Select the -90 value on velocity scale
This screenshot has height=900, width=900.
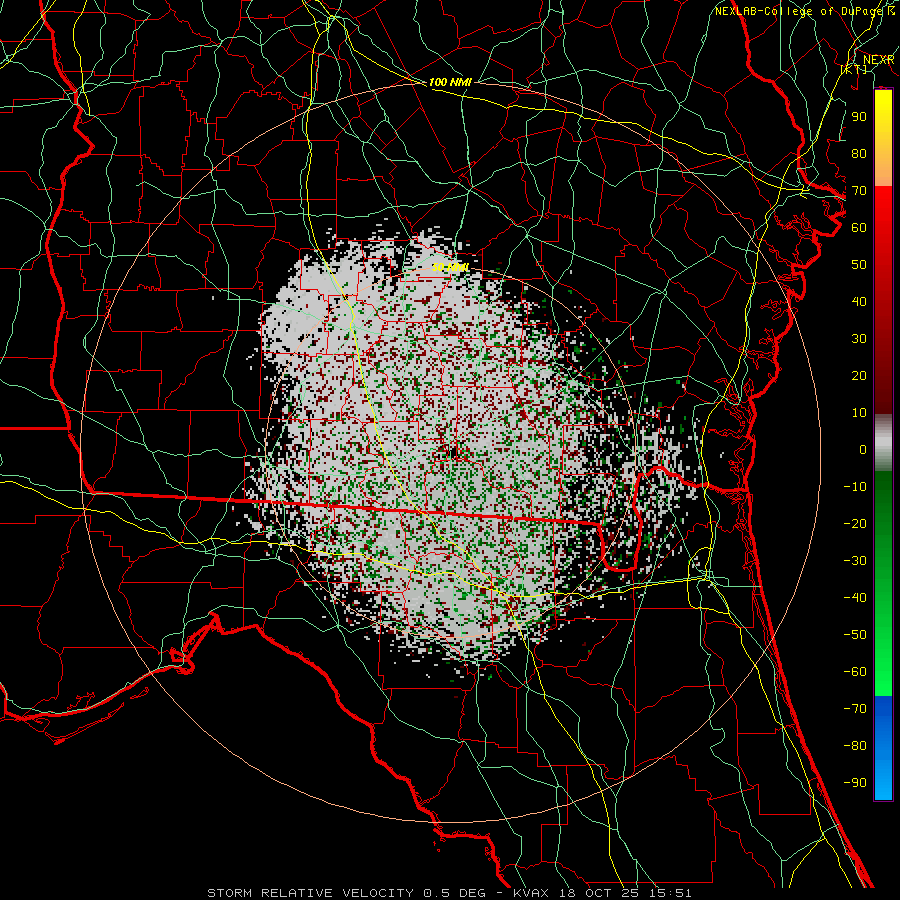click(855, 783)
